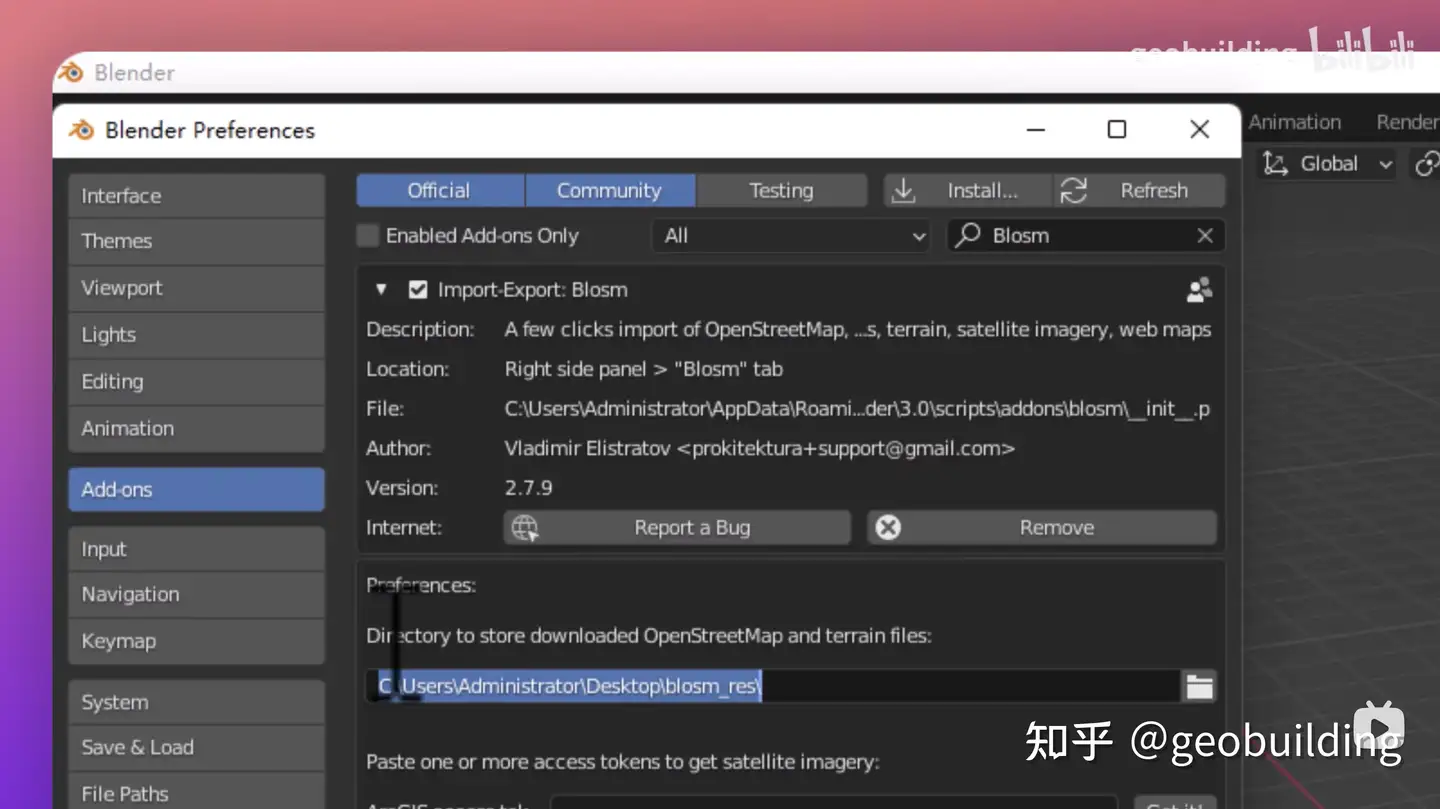Disable the Import-Export: Blosm add-on
Viewport: 1440px width, 809px height.
418,290
